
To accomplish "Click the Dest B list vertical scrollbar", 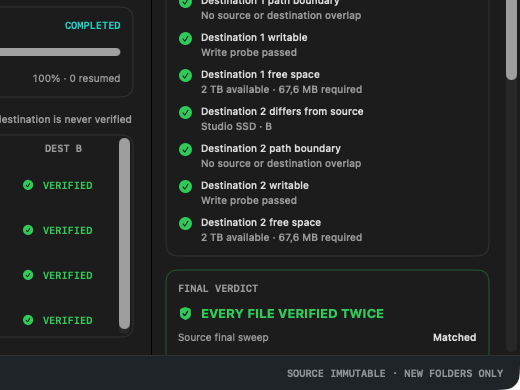I will tap(124, 234).
